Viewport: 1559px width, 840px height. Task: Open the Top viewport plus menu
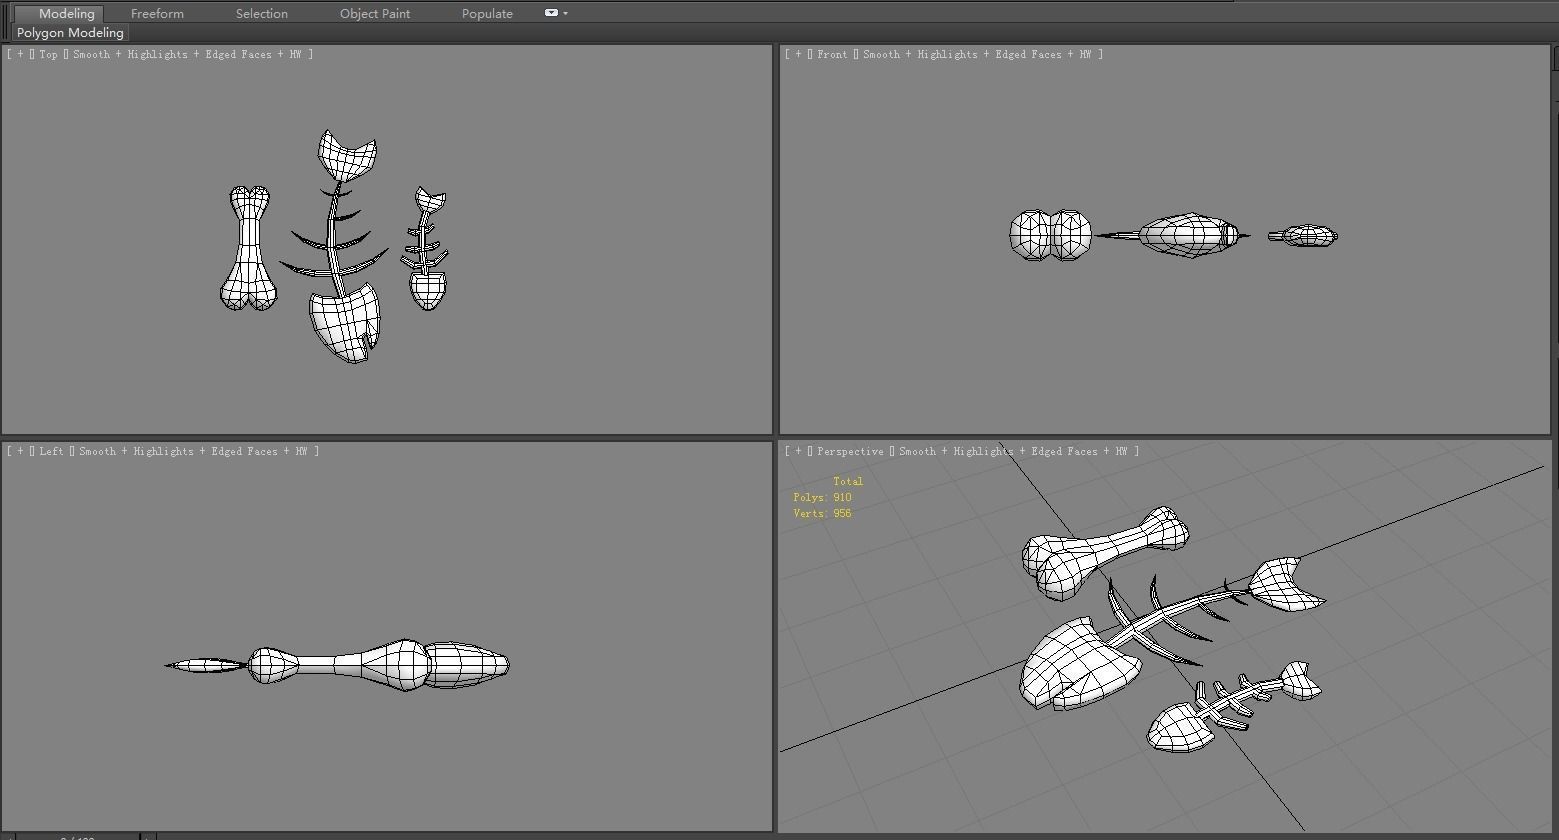(20, 54)
